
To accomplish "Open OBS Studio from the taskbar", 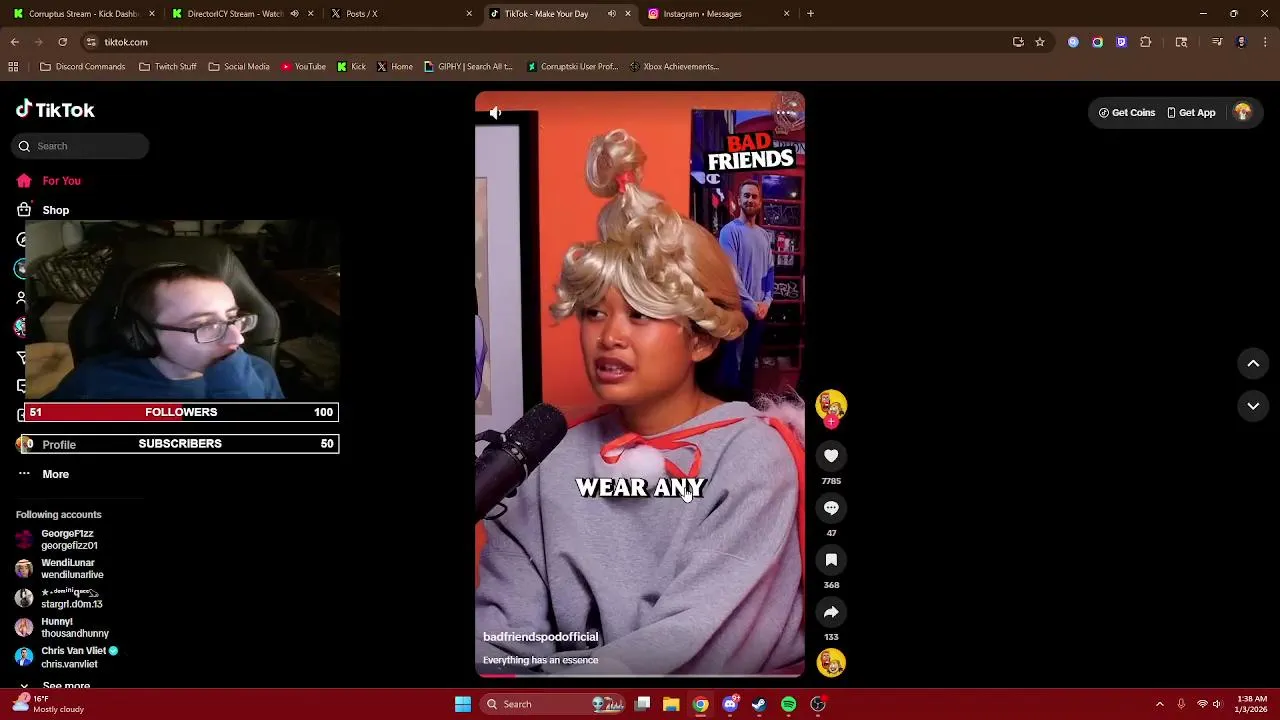I will pyautogui.click(x=818, y=704).
